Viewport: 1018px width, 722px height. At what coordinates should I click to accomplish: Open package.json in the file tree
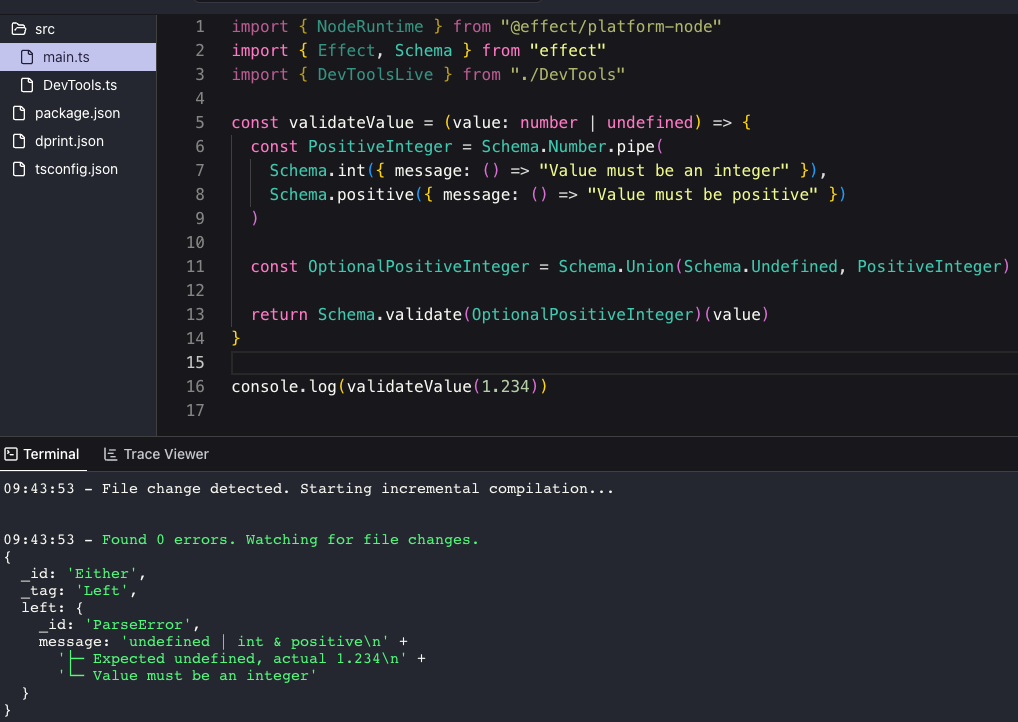pos(78,113)
